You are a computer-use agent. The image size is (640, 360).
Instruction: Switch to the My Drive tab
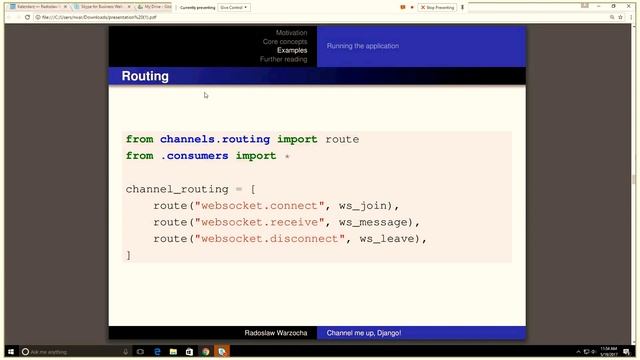(x=154, y=7)
